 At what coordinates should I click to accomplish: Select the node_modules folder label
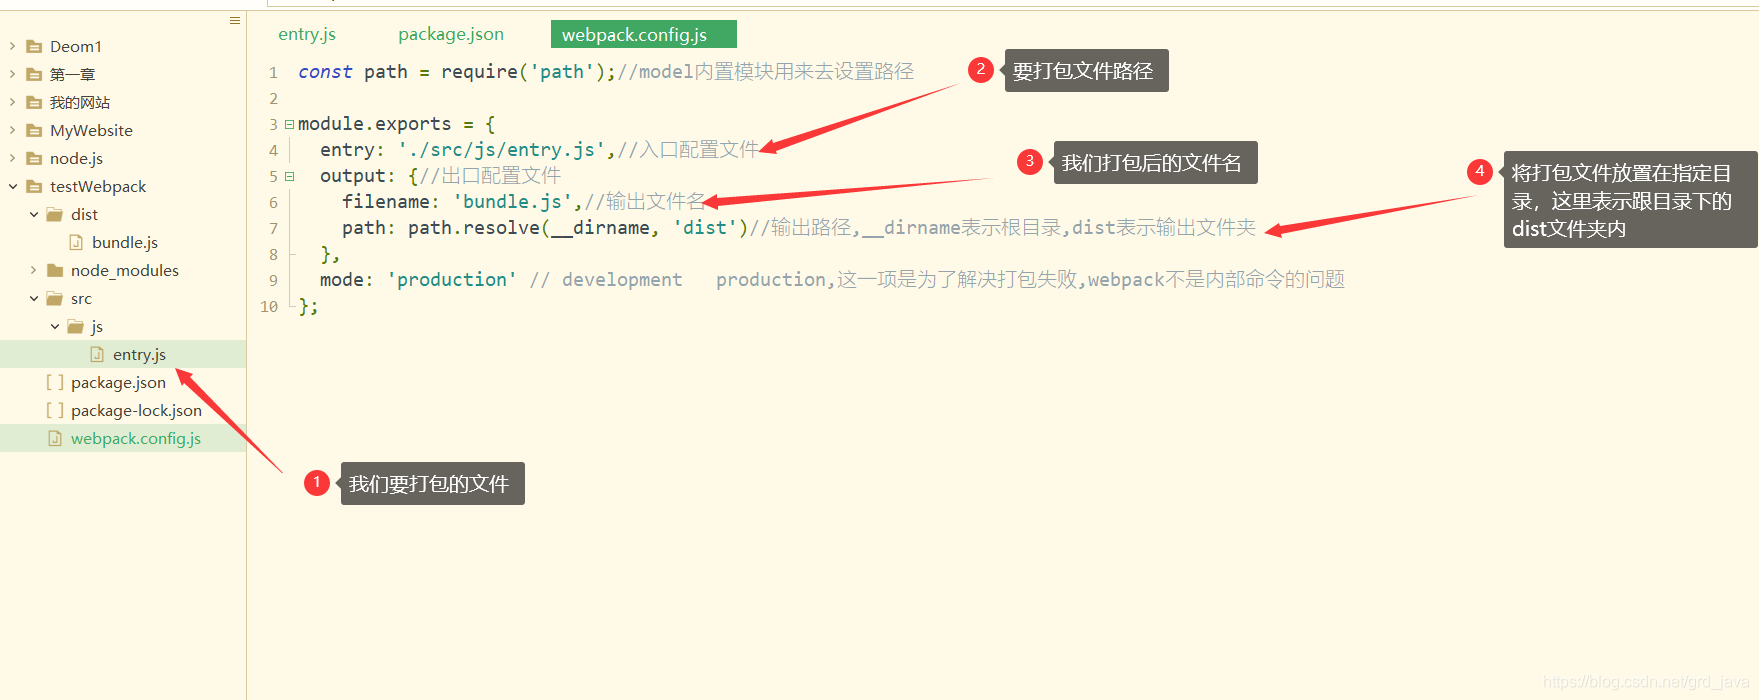125,270
